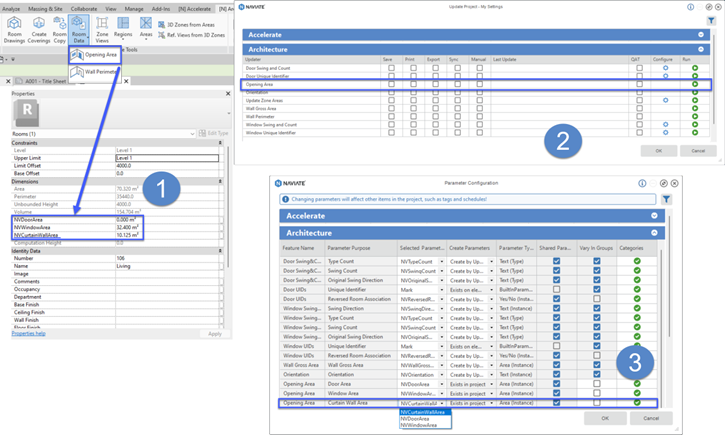Enable Sync for Opening Area updater
Viewport: 725px width, 435px height.
(x=457, y=84)
